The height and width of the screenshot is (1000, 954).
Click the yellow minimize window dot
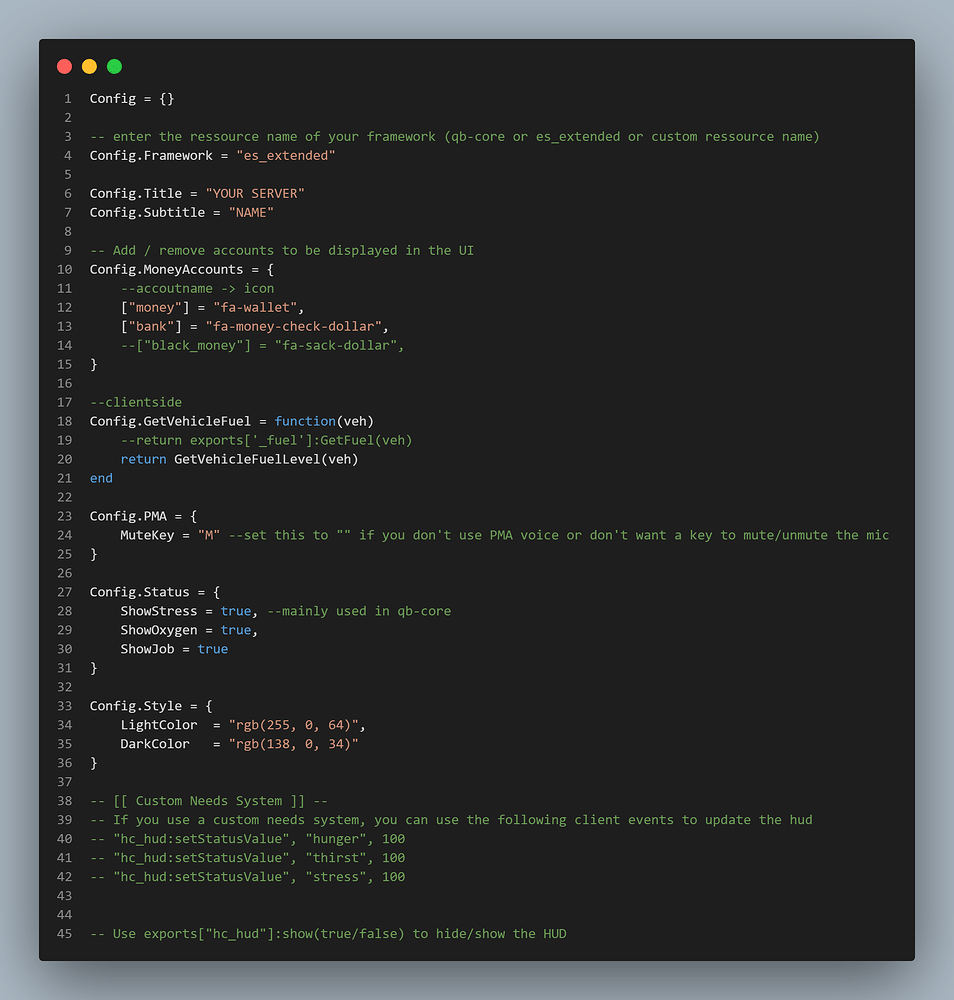89,66
